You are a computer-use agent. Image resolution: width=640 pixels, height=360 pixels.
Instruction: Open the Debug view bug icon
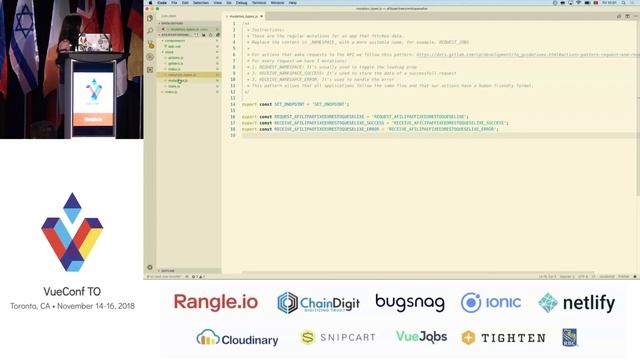pyautogui.click(x=150, y=57)
